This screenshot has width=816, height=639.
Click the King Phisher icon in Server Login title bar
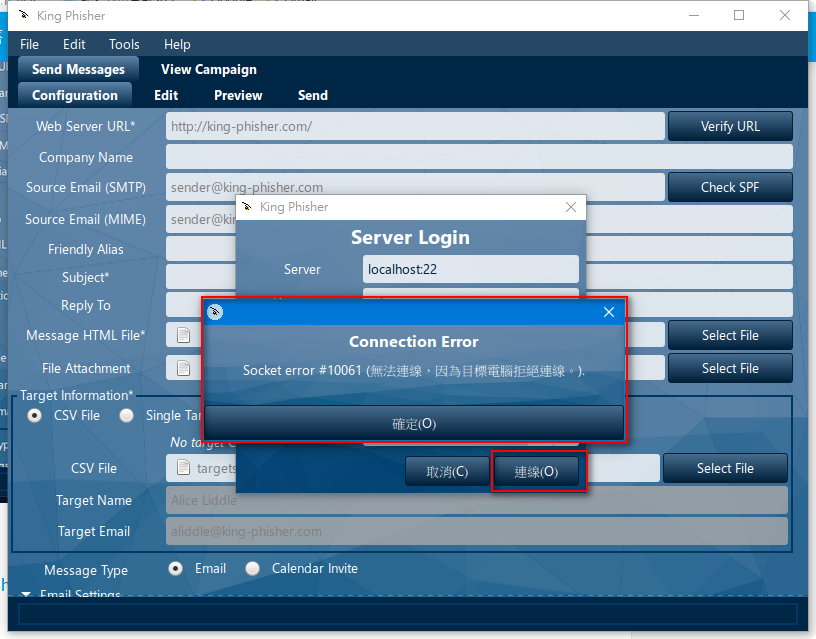tap(247, 207)
